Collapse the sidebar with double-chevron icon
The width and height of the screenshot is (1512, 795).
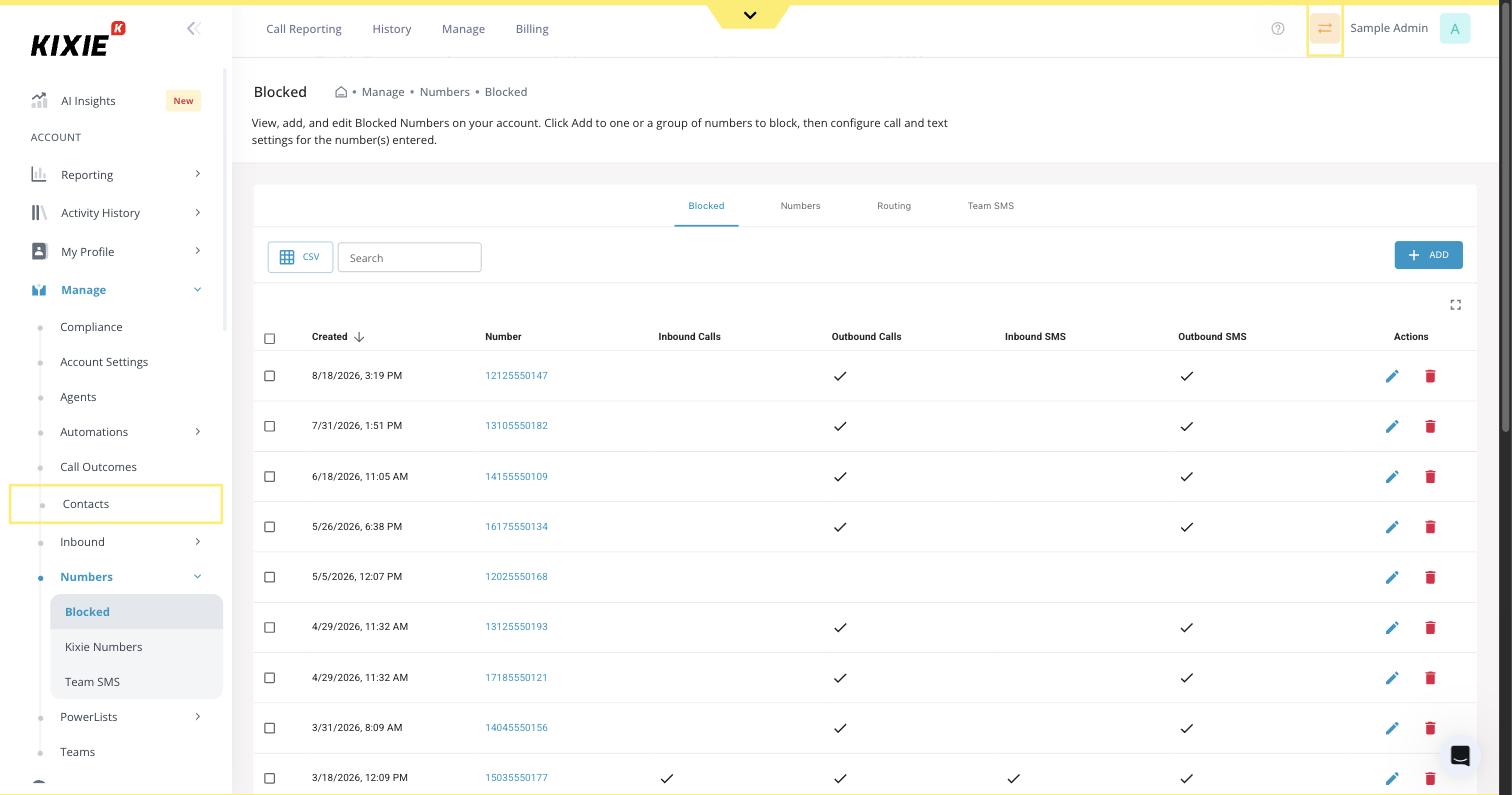[194, 28]
